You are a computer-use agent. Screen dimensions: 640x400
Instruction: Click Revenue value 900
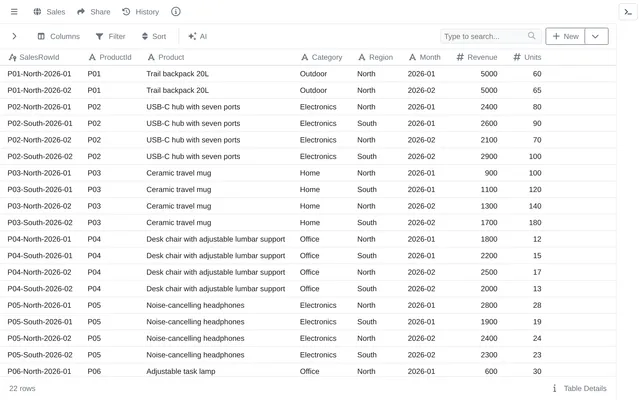coord(491,173)
